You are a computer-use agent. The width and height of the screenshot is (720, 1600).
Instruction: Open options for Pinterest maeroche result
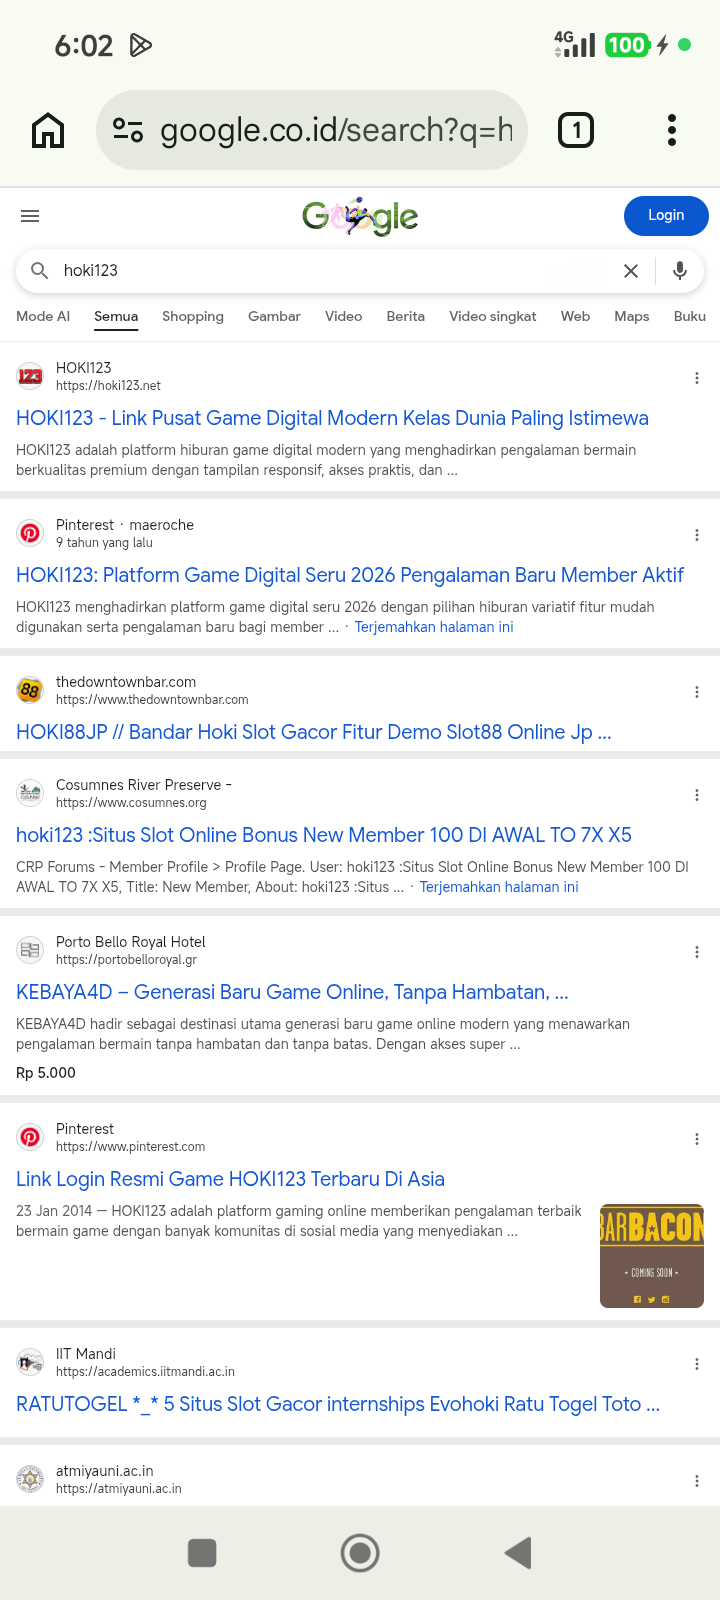[697, 535]
